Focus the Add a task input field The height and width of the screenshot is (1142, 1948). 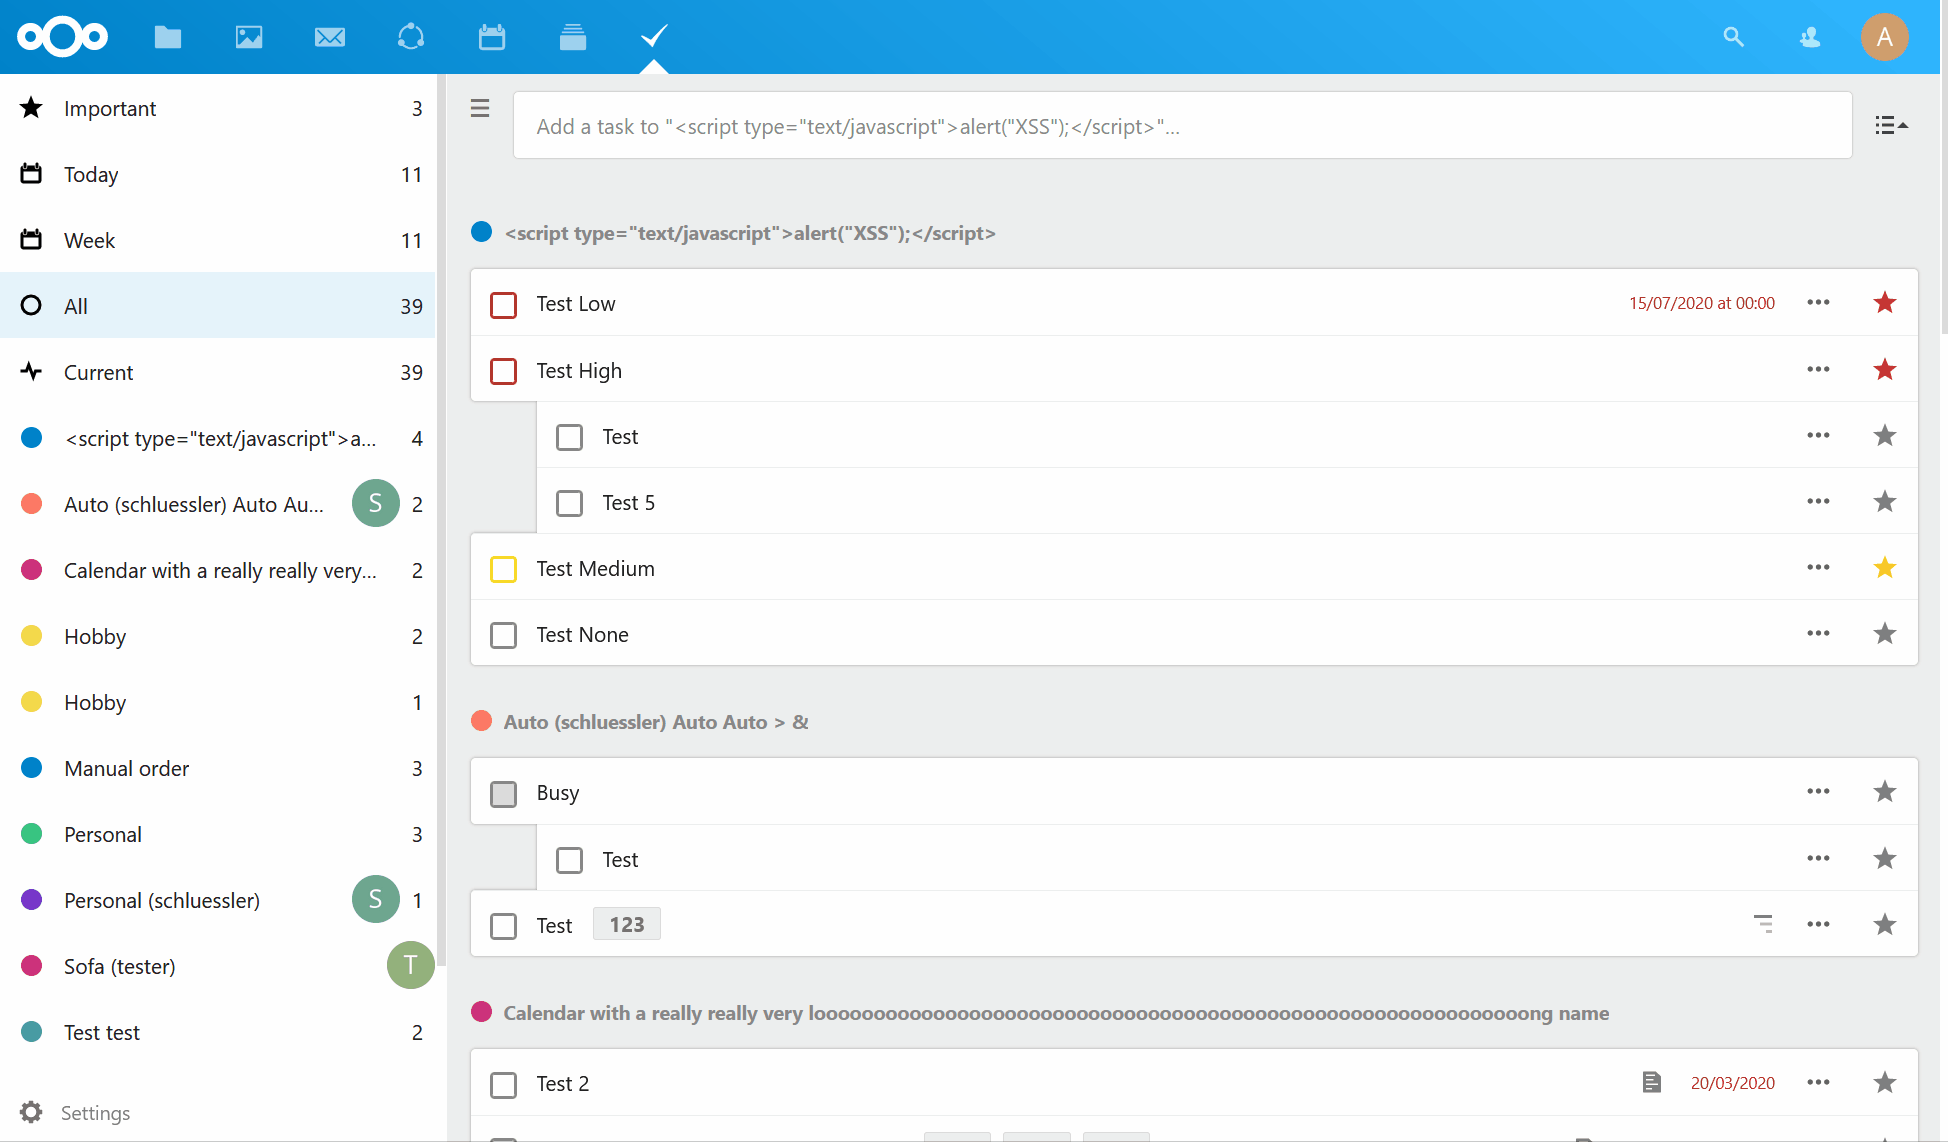pos(1180,127)
